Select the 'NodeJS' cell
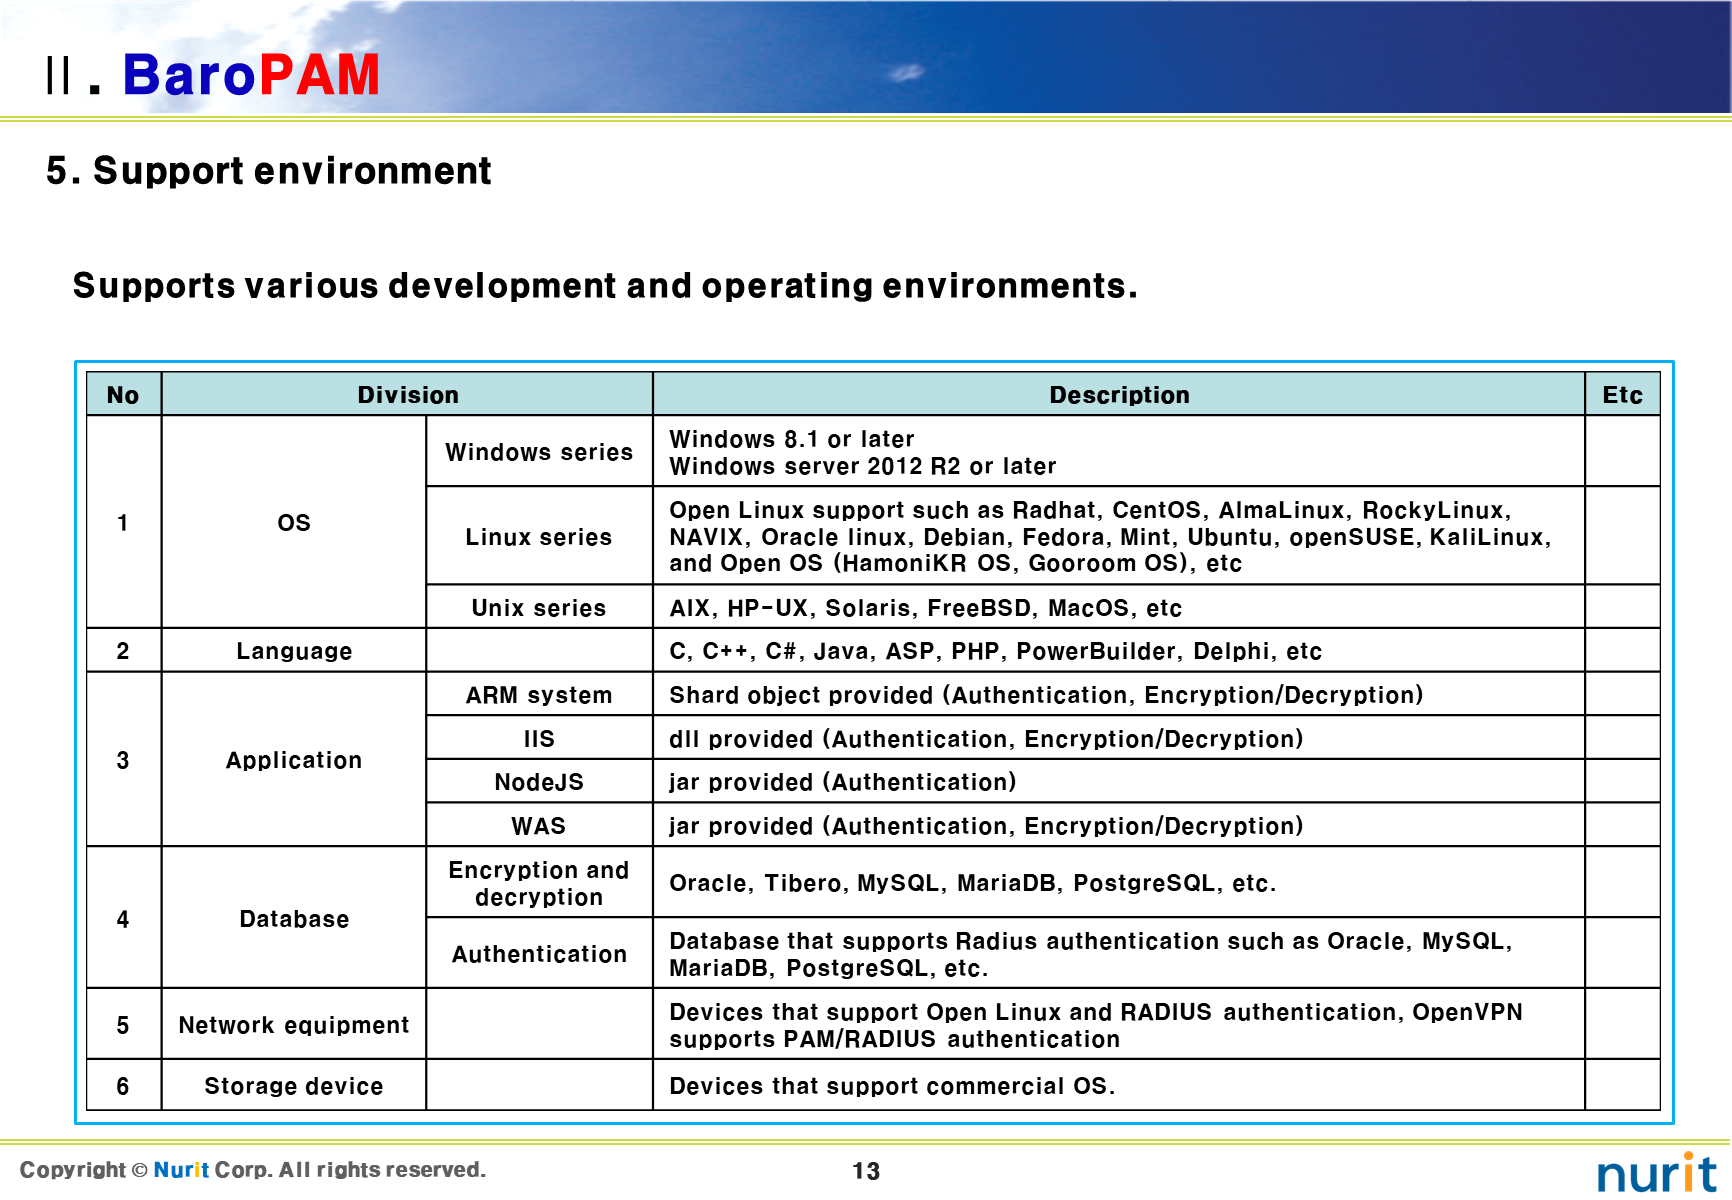Image resolution: width=1732 pixels, height=1200 pixels. coord(539,781)
